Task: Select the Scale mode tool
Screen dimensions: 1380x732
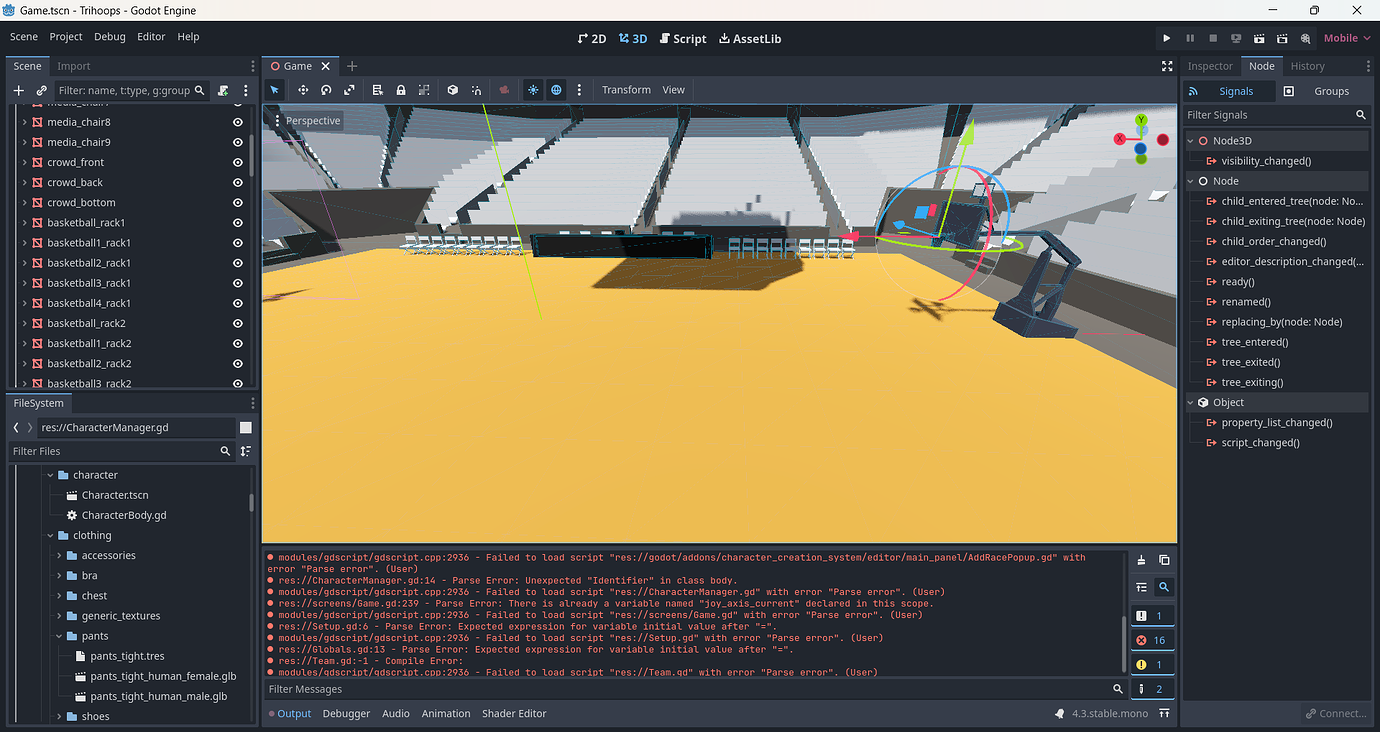Action: [349, 90]
